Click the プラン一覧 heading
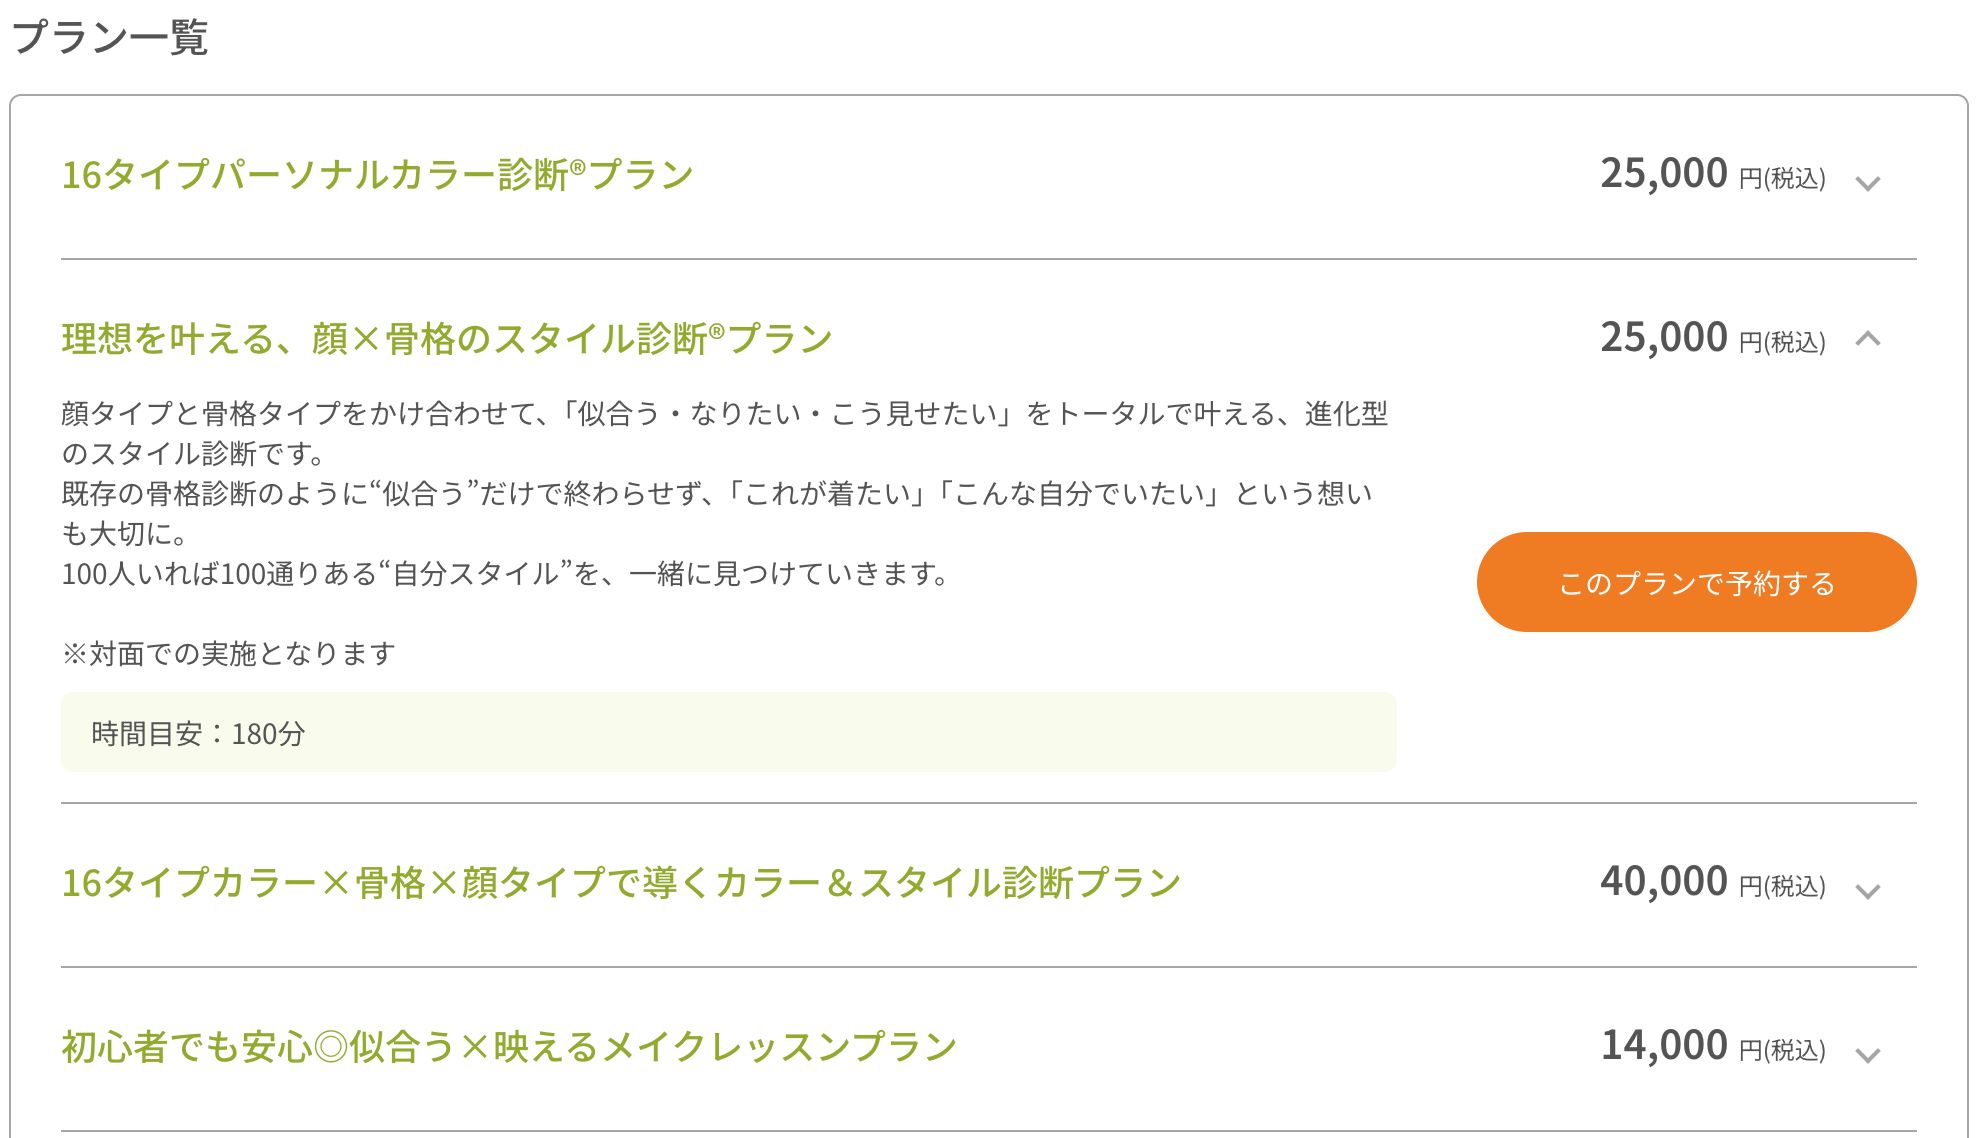The image size is (1984, 1138). pyautogui.click(x=110, y=38)
